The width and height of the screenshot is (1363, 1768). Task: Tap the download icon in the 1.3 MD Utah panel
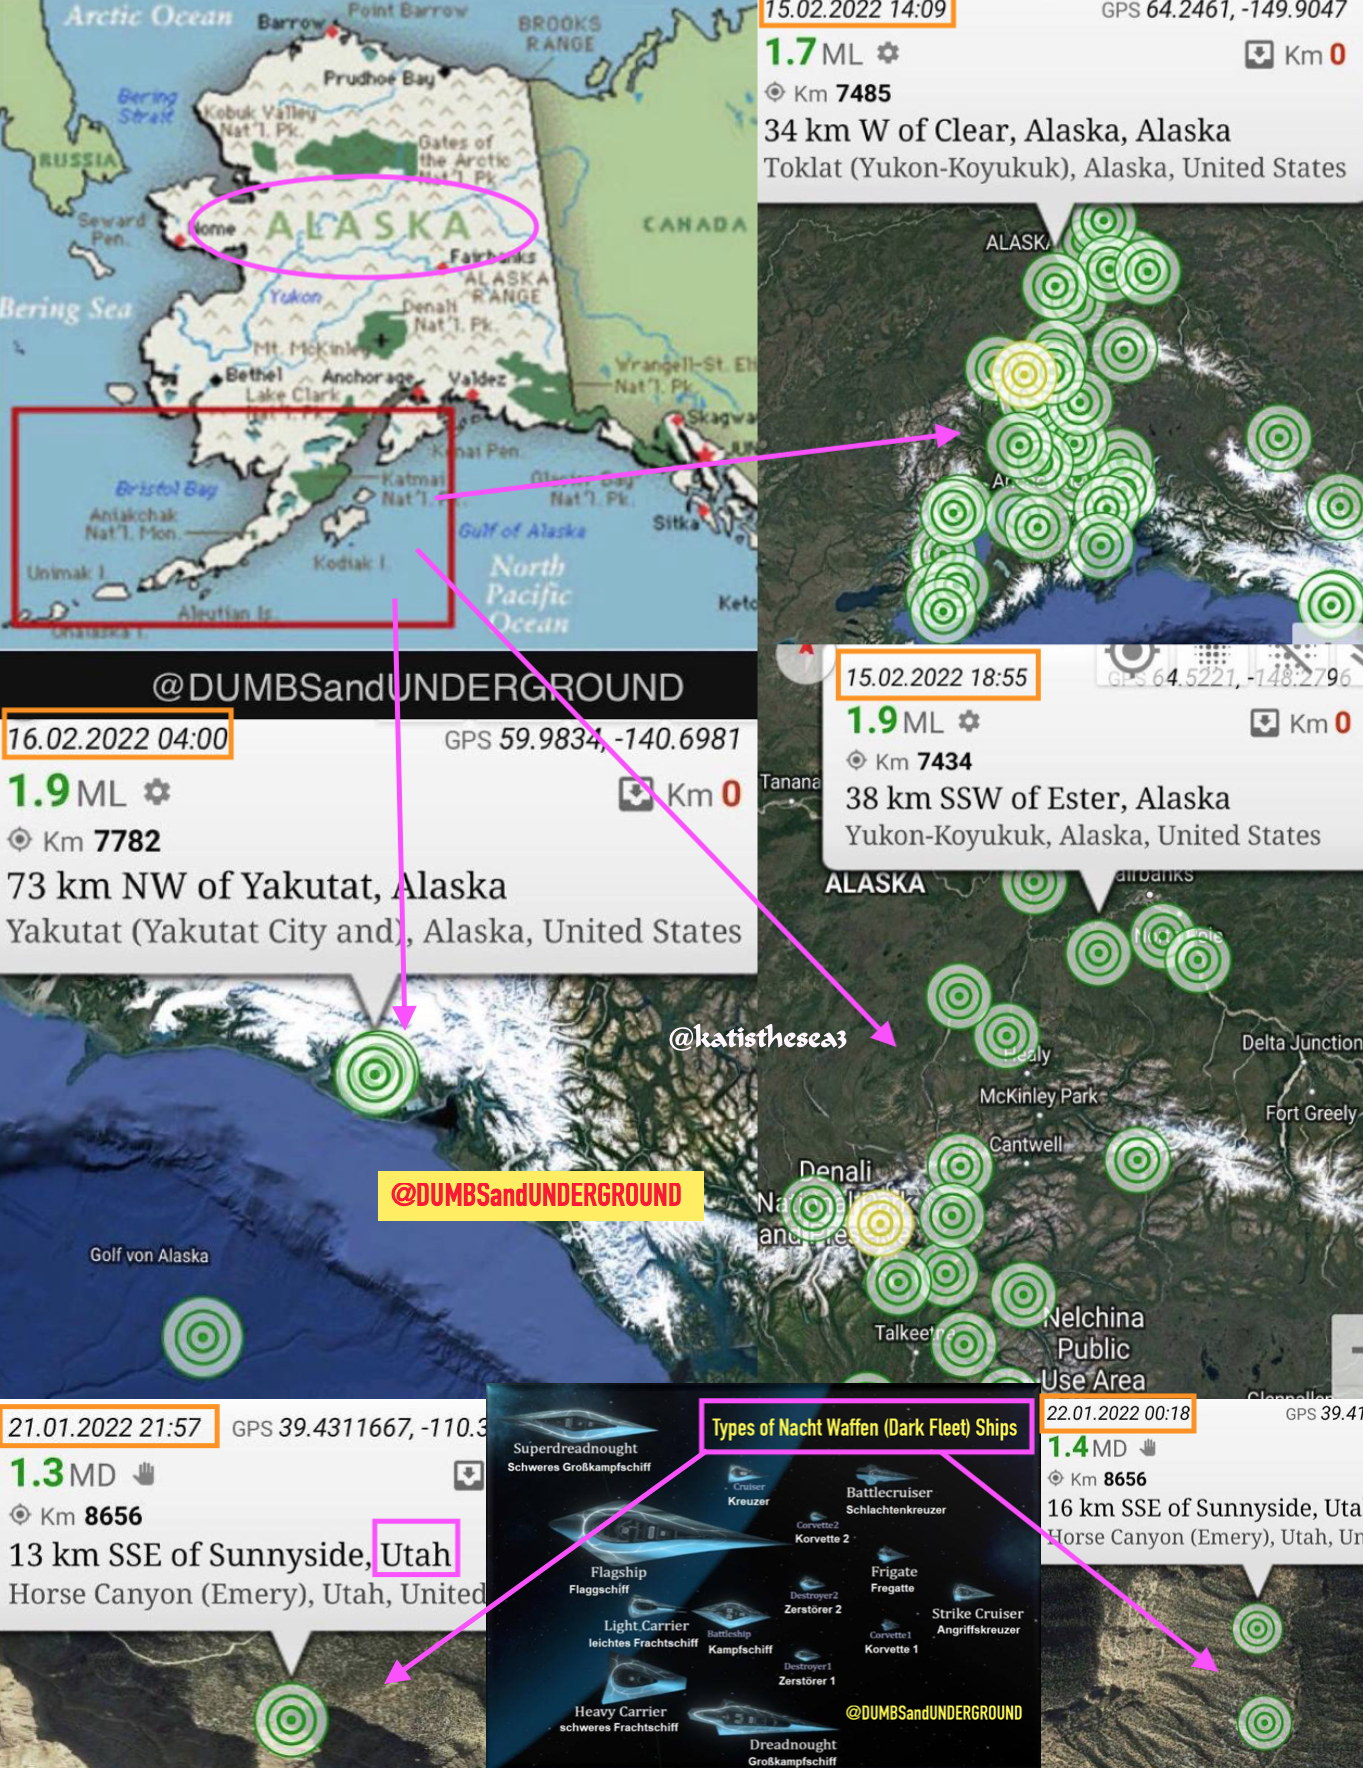[x=468, y=1475]
